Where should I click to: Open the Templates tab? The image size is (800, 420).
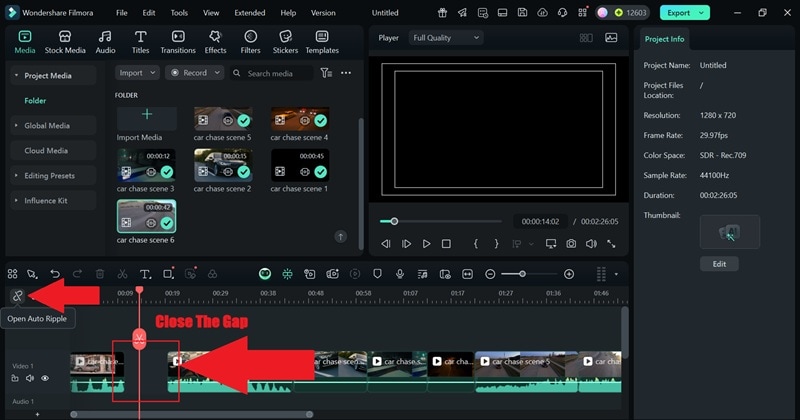(322, 42)
